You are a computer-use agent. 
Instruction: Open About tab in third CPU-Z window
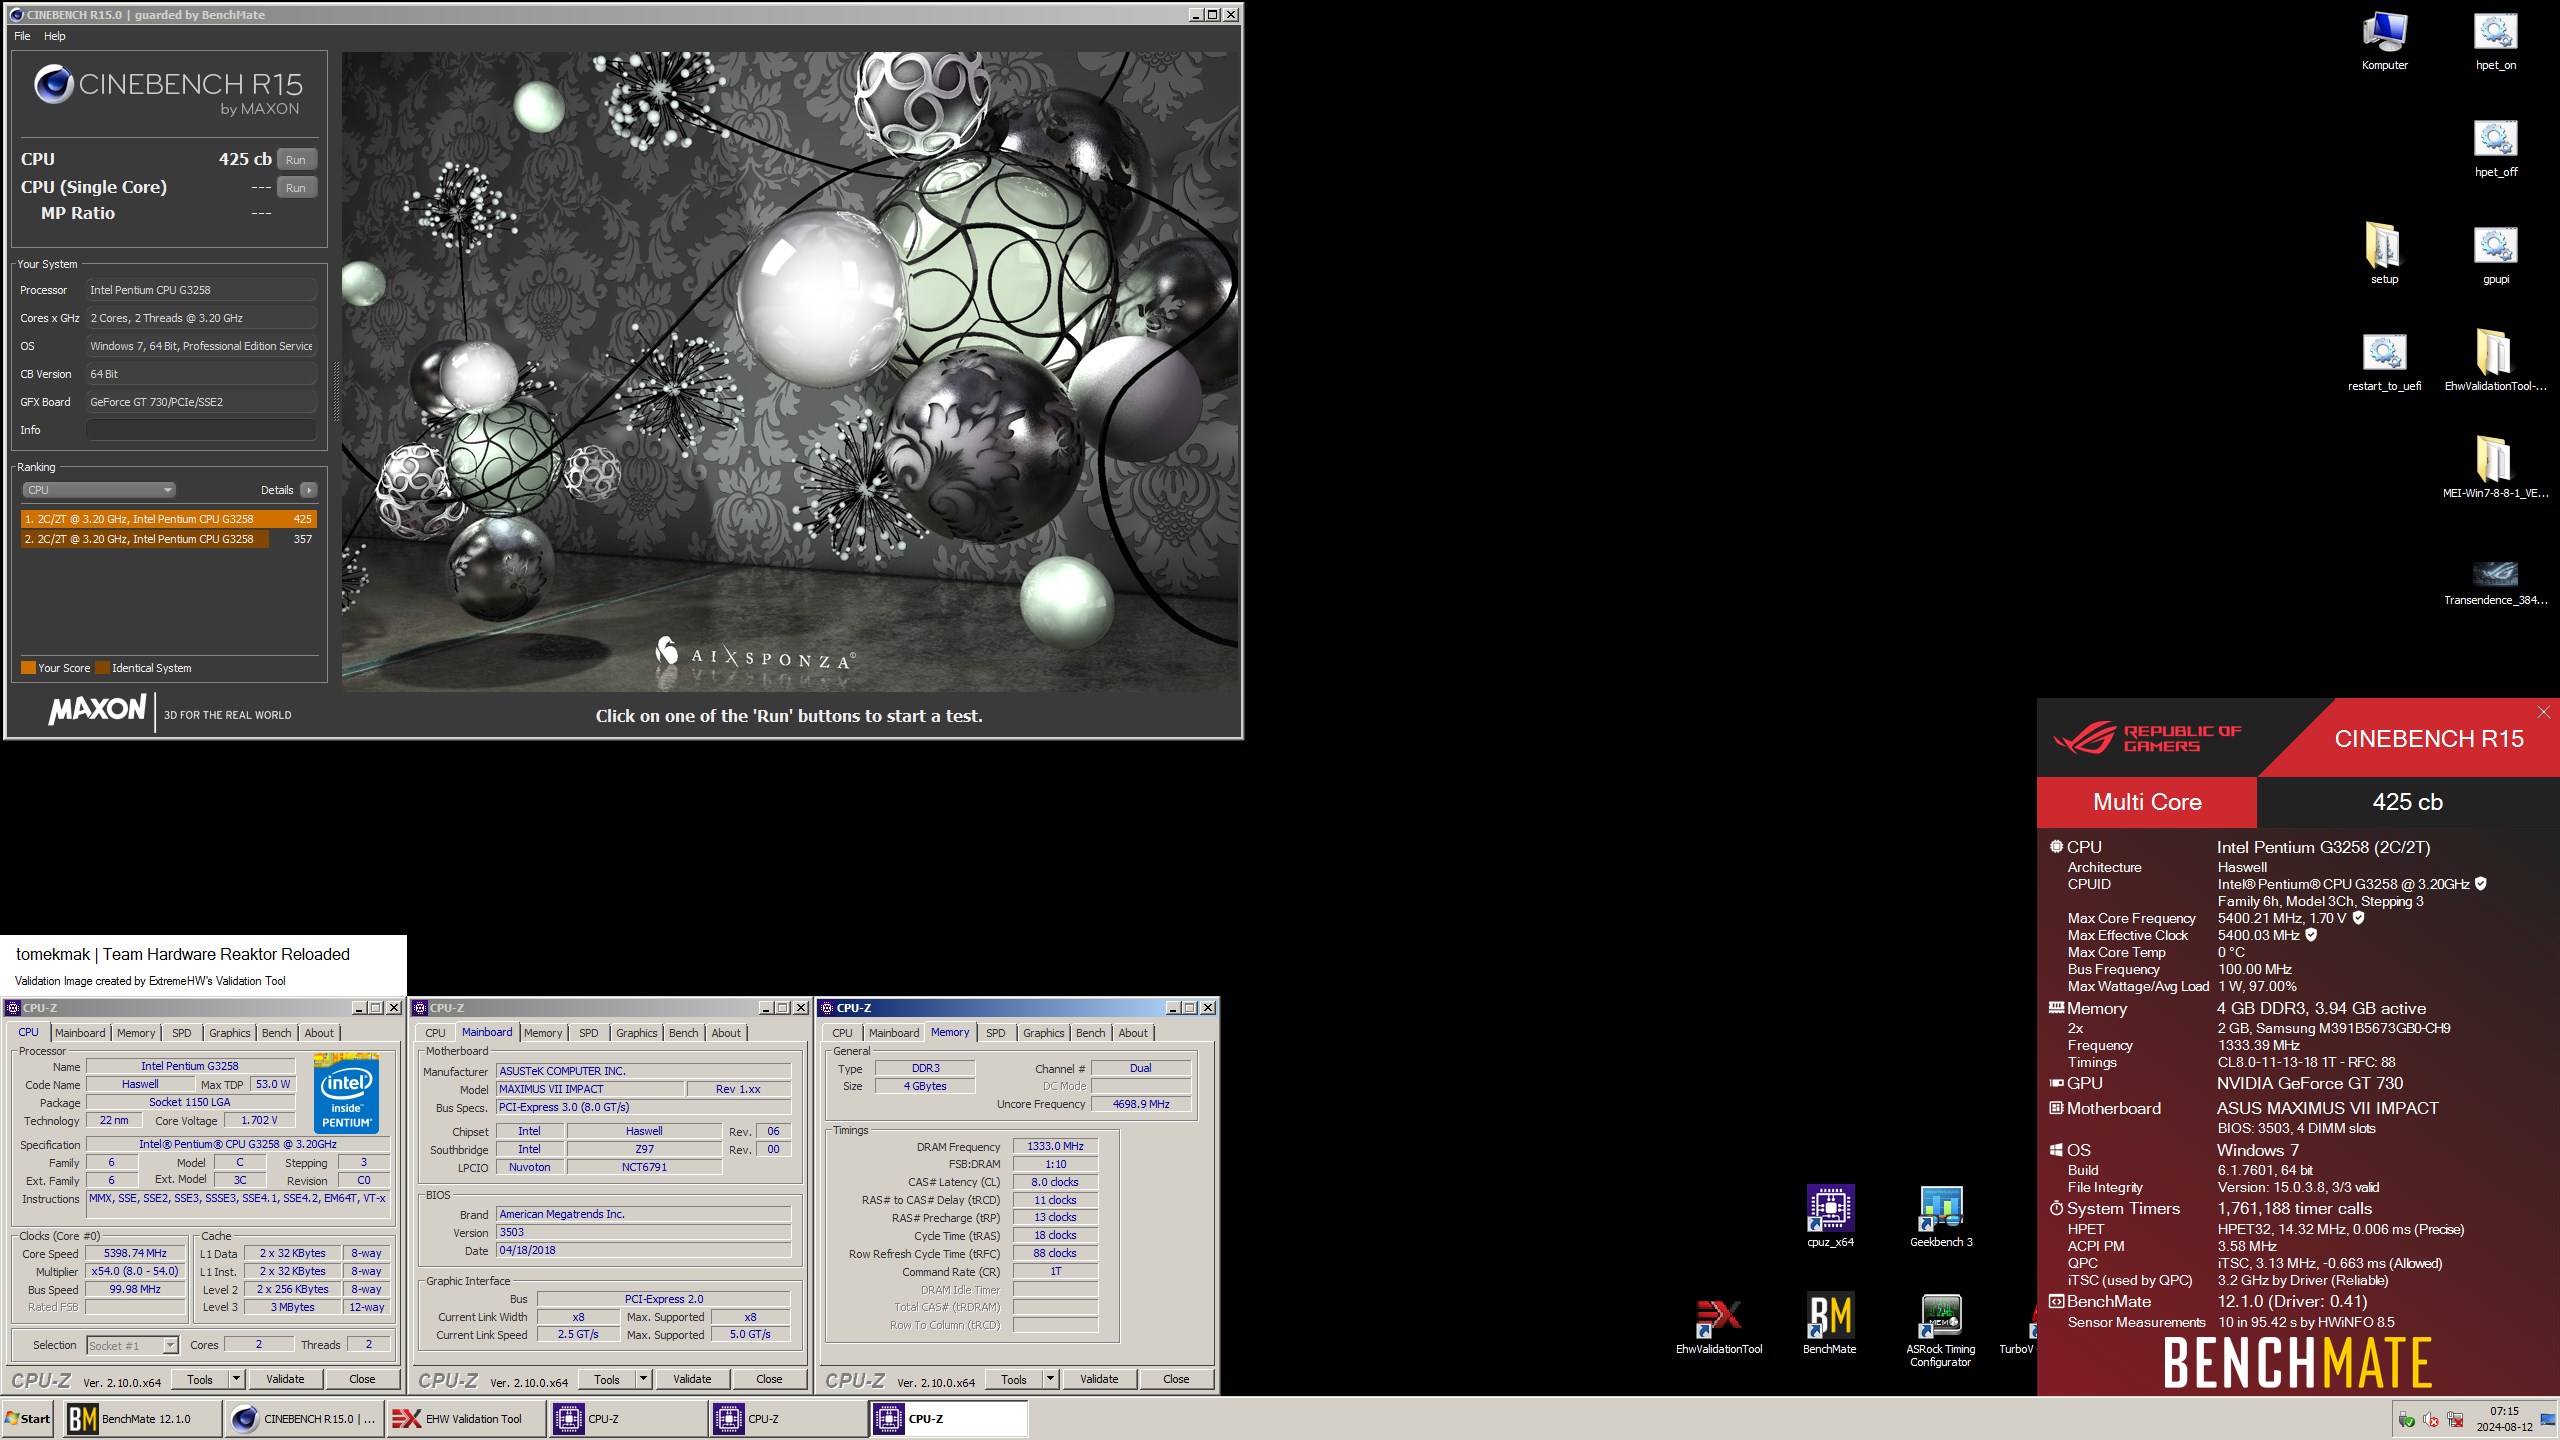(x=1133, y=1033)
